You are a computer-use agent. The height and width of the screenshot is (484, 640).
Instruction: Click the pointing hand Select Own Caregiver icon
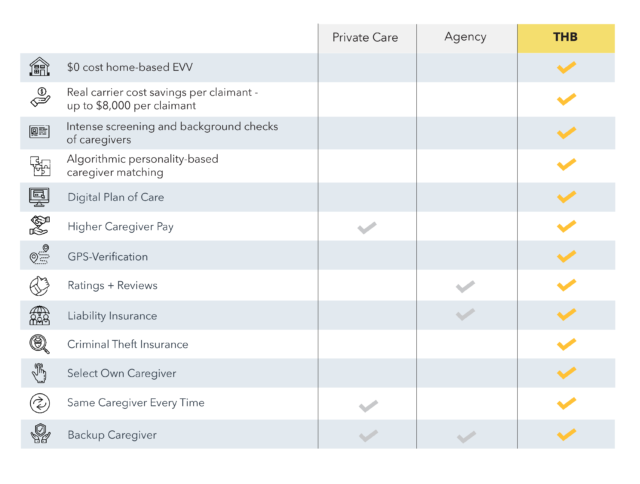39,373
